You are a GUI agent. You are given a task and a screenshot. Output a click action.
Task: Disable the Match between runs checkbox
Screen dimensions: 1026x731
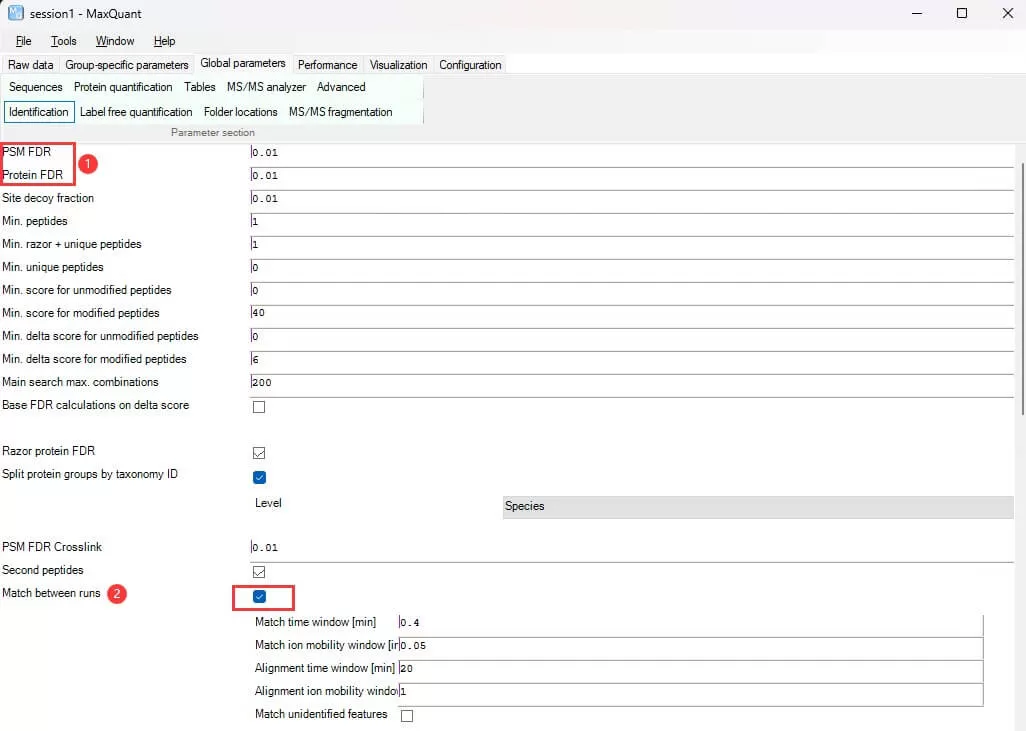click(x=259, y=597)
